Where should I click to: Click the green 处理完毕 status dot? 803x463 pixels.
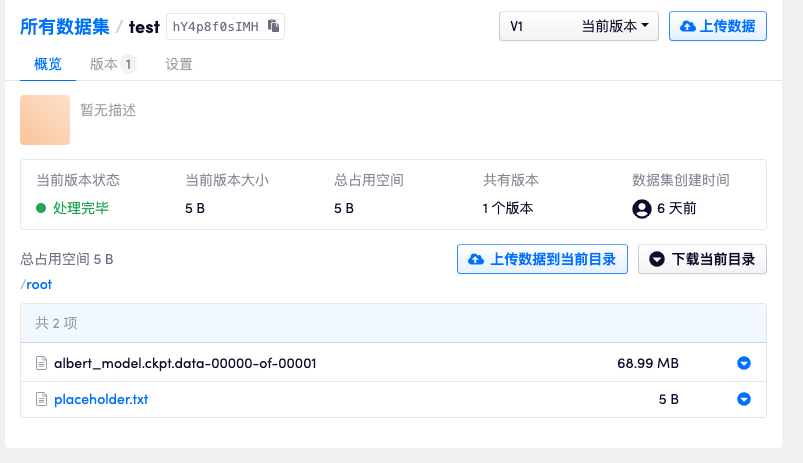coord(41,209)
